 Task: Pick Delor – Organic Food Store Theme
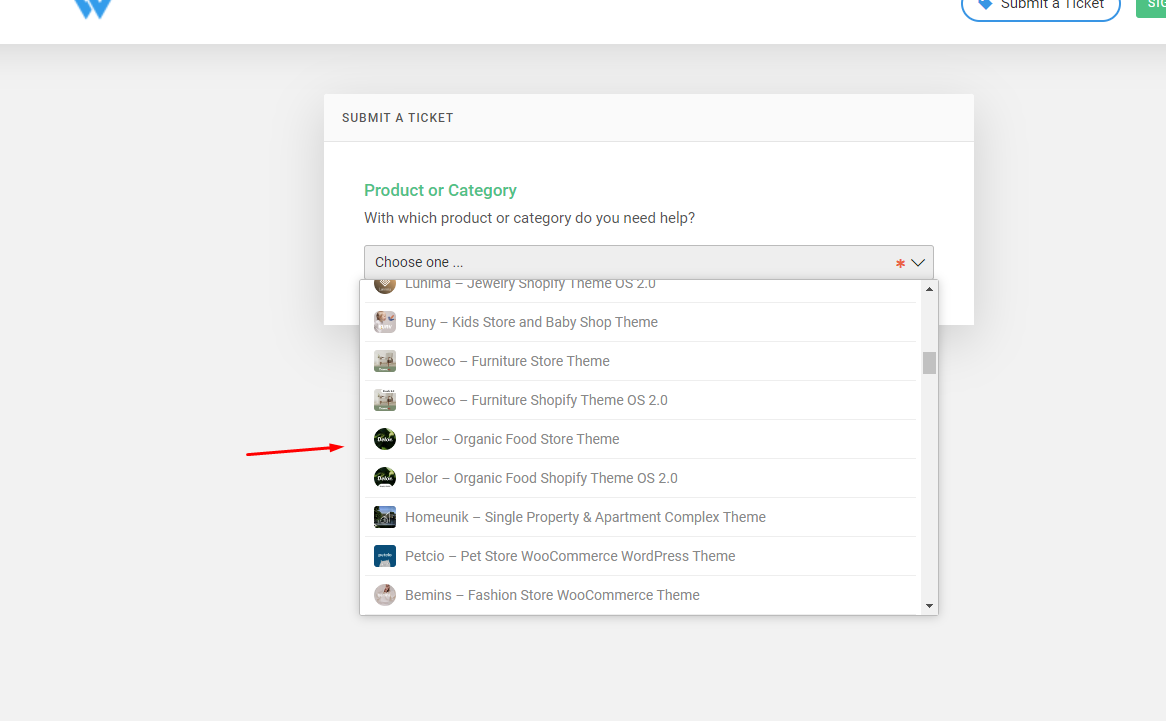pos(640,439)
